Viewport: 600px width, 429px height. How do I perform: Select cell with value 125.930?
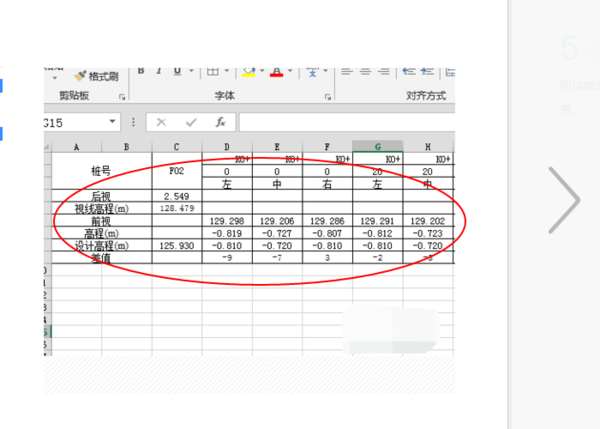pos(176,245)
